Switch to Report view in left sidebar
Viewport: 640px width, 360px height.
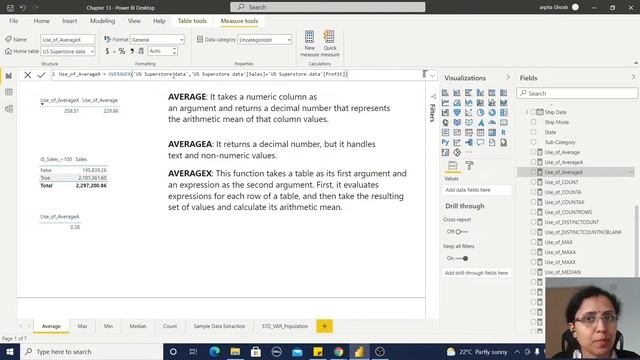(9, 76)
